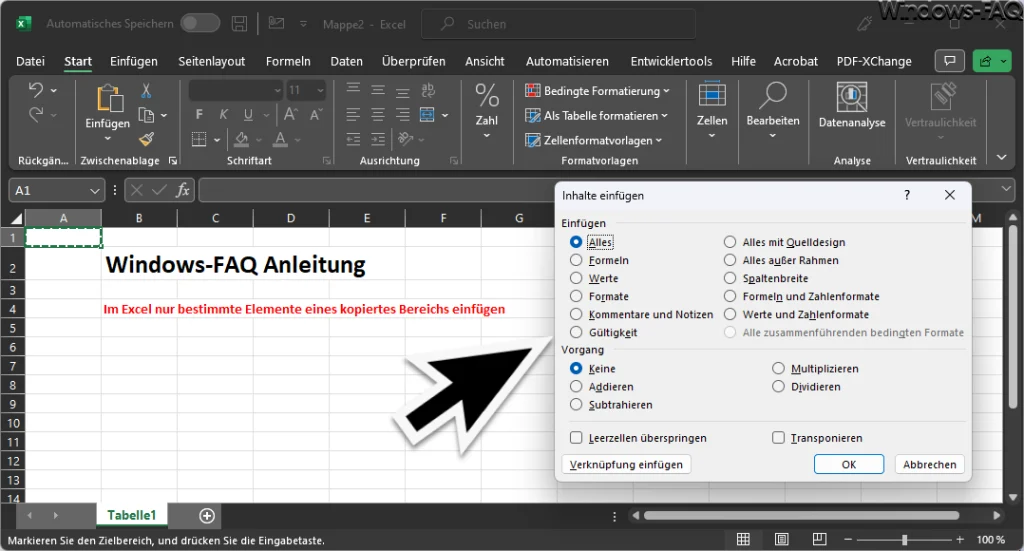Increase font size icon

[291, 115]
